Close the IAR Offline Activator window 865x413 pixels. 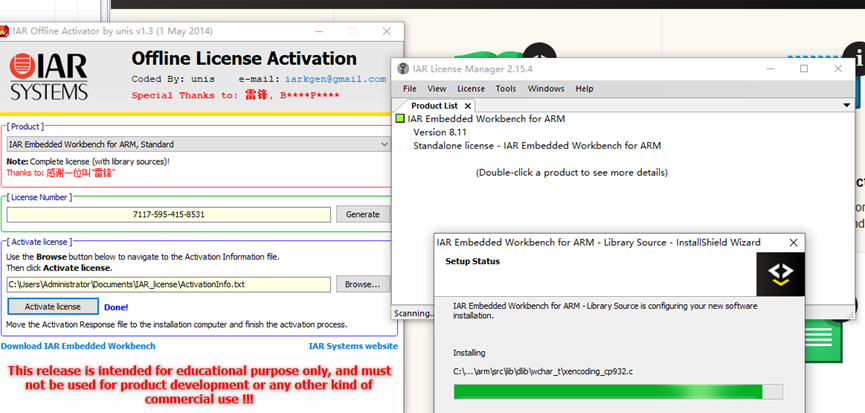tap(387, 31)
